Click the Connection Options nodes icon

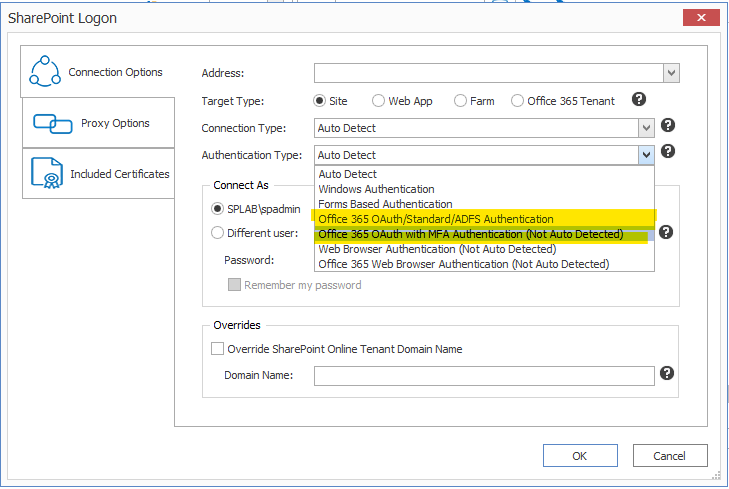click(x=45, y=72)
